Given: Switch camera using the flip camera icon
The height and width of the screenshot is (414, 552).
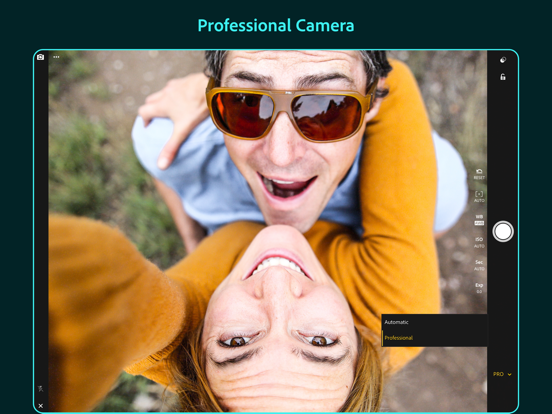Looking at the screenshot, I should coord(40,57).
